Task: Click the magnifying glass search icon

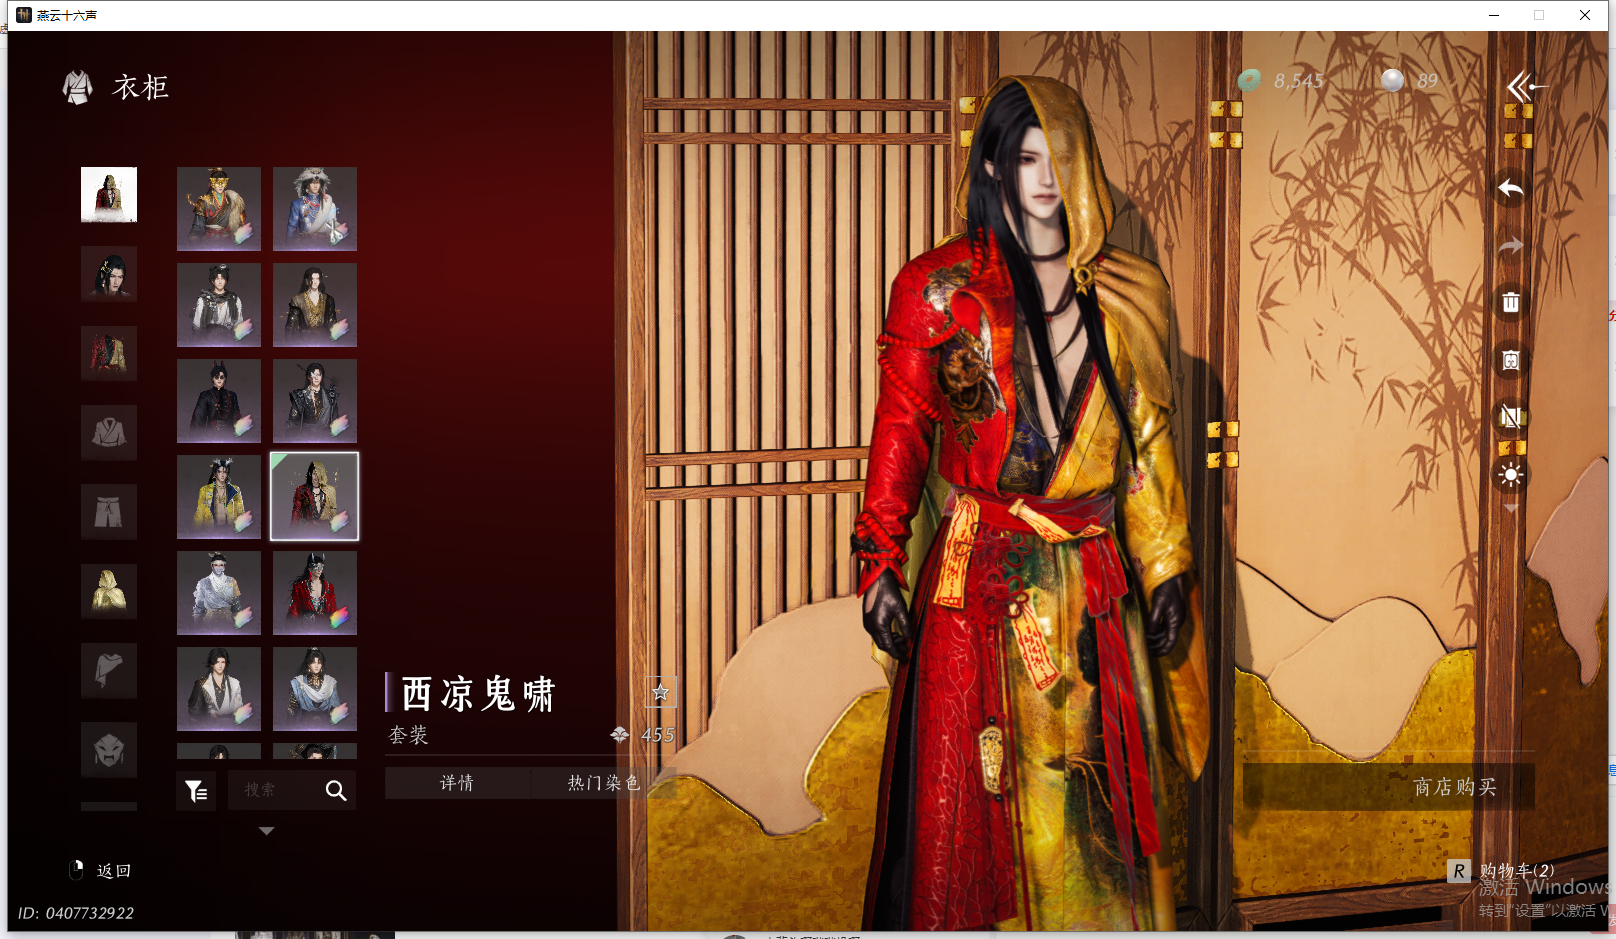Action: tap(336, 791)
